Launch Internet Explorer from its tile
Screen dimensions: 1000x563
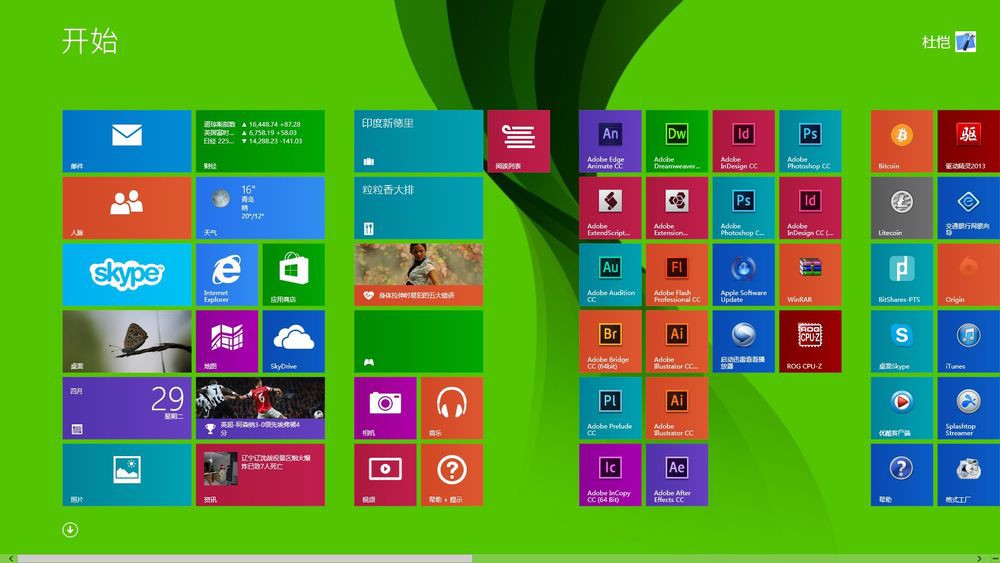coord(226,274)
